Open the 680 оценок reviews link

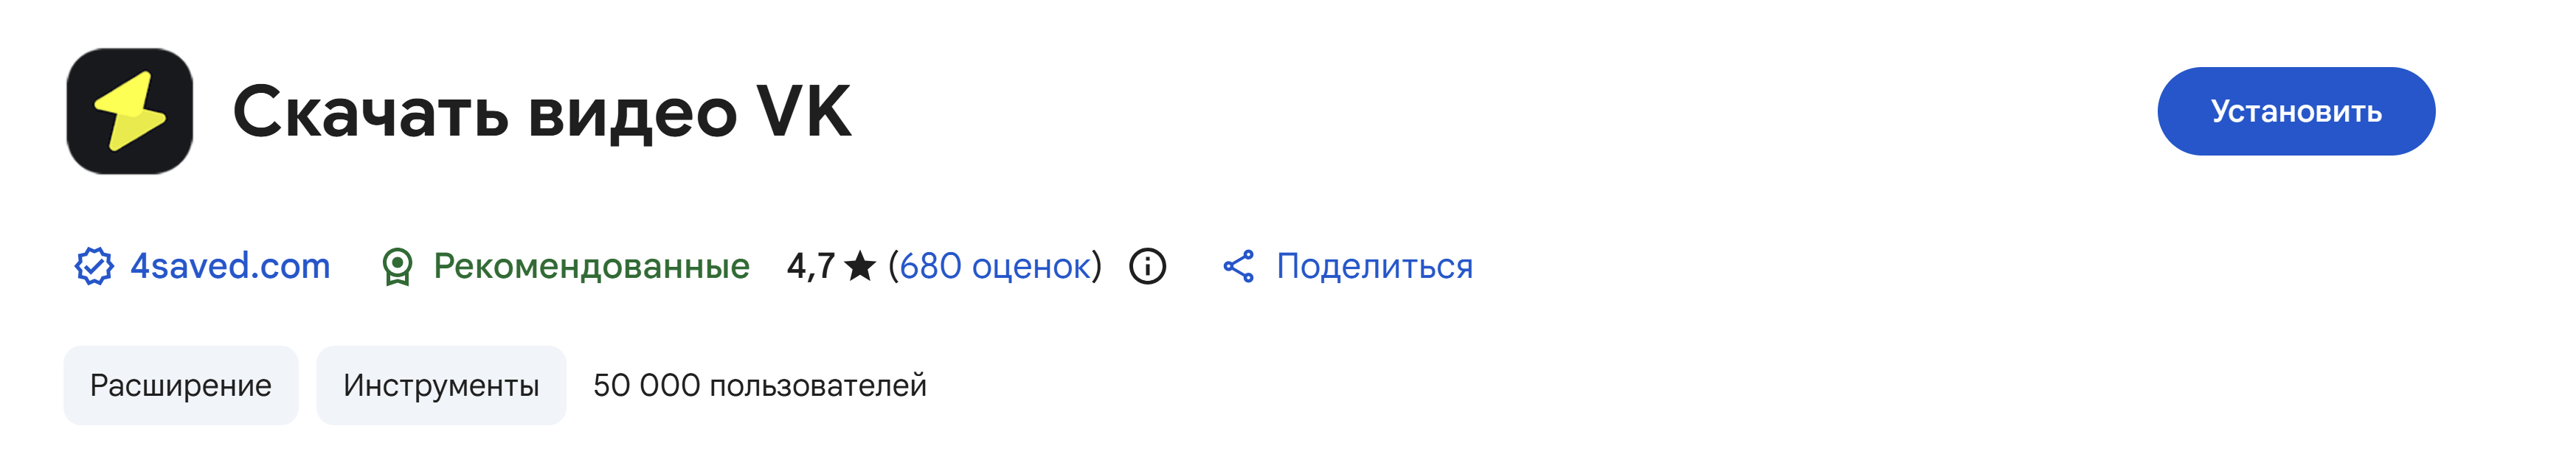click(995, 266)
